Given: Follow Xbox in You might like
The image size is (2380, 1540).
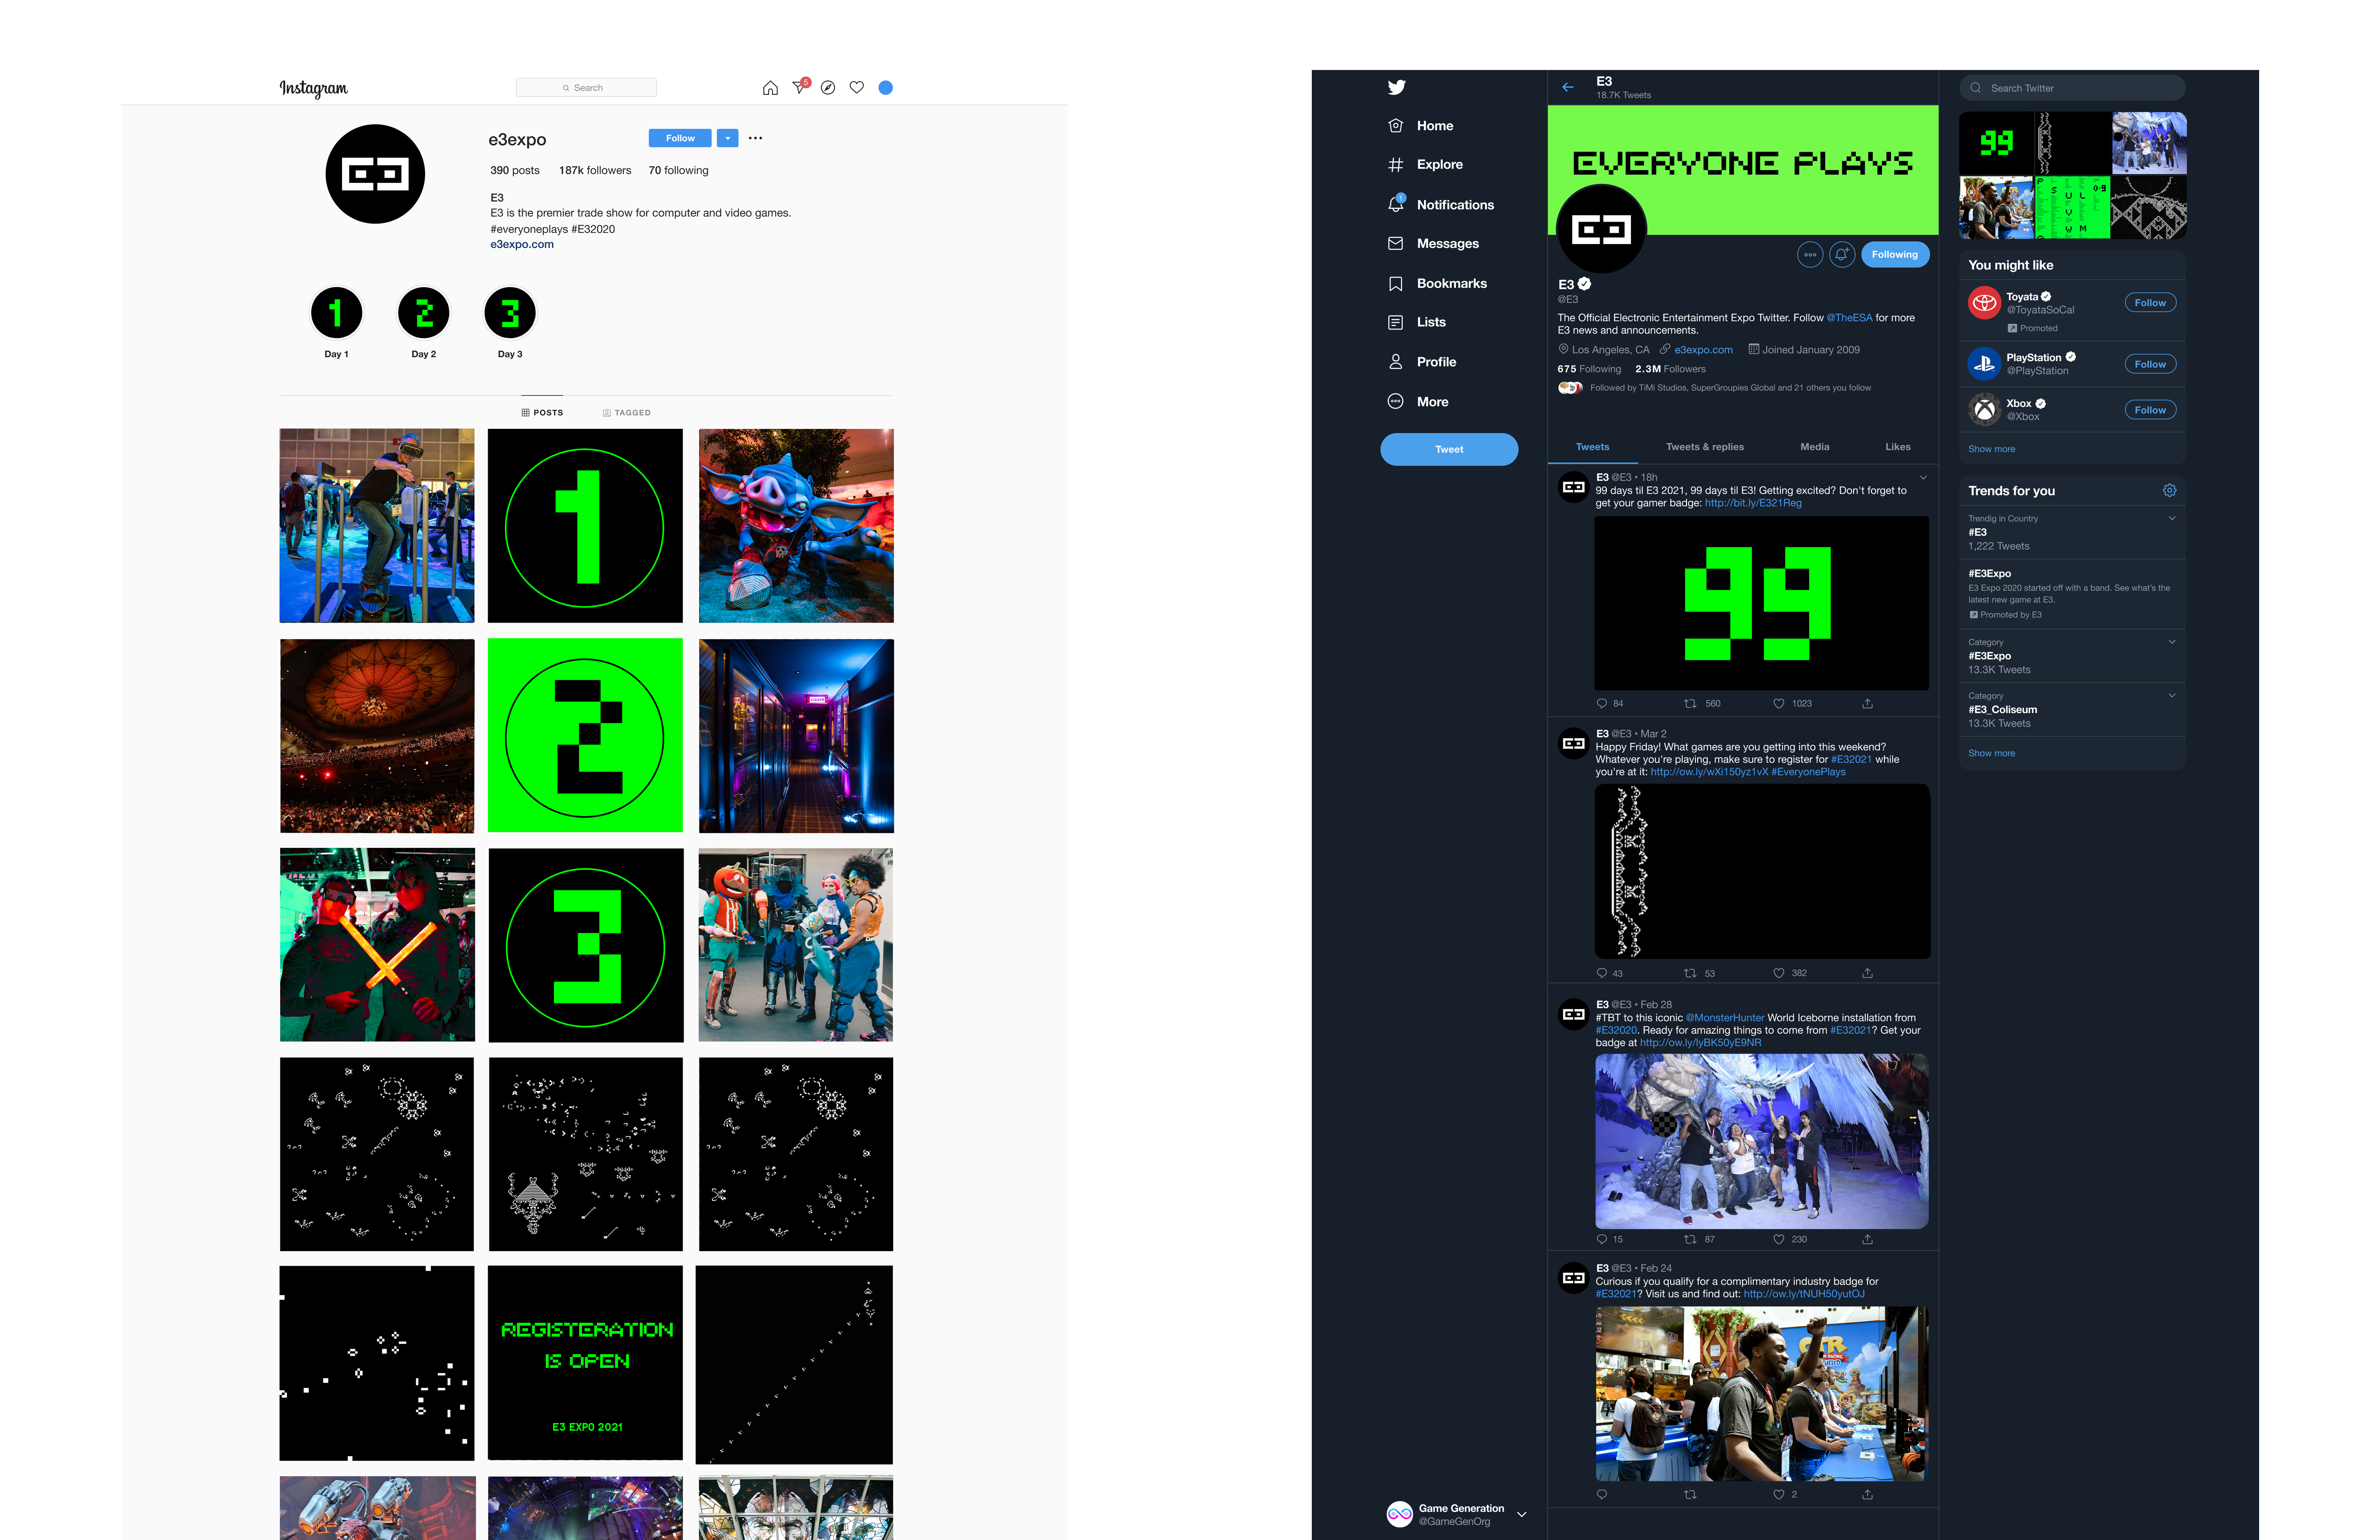Looking at the screenshot, I should pyautogui.click(x=2150, y=410).
